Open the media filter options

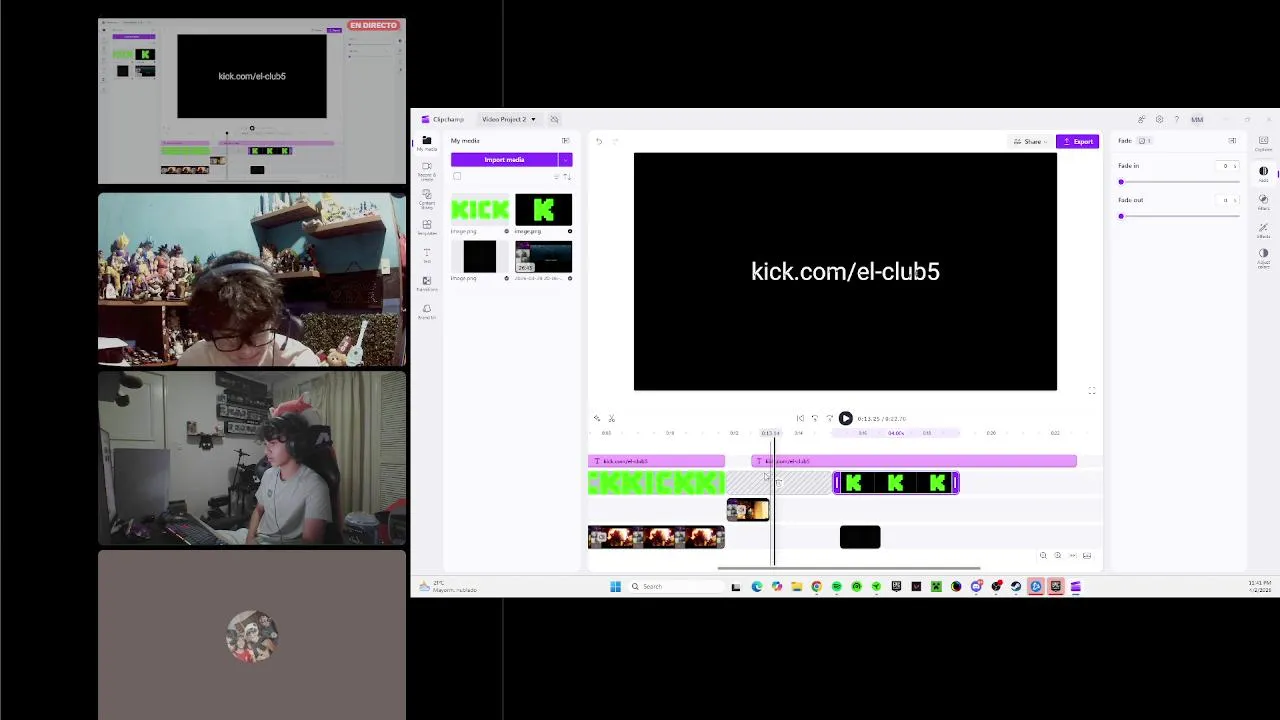[557, 176]
